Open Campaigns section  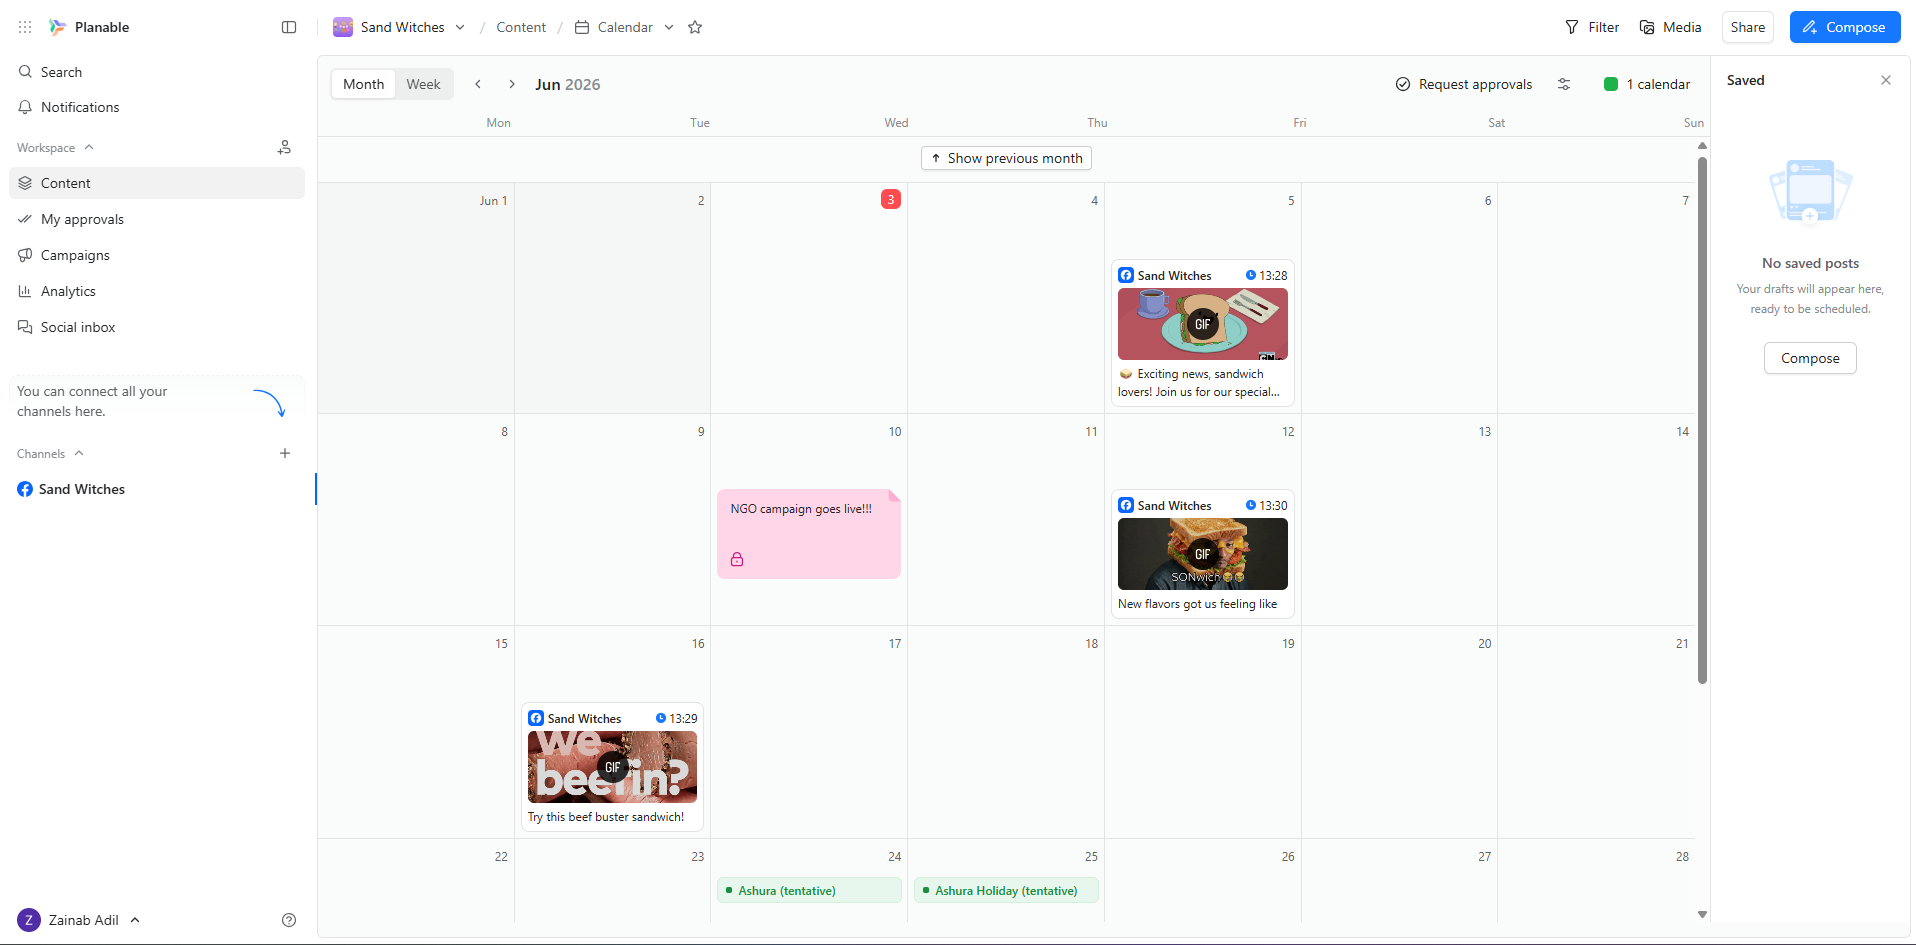pos(157,255)
